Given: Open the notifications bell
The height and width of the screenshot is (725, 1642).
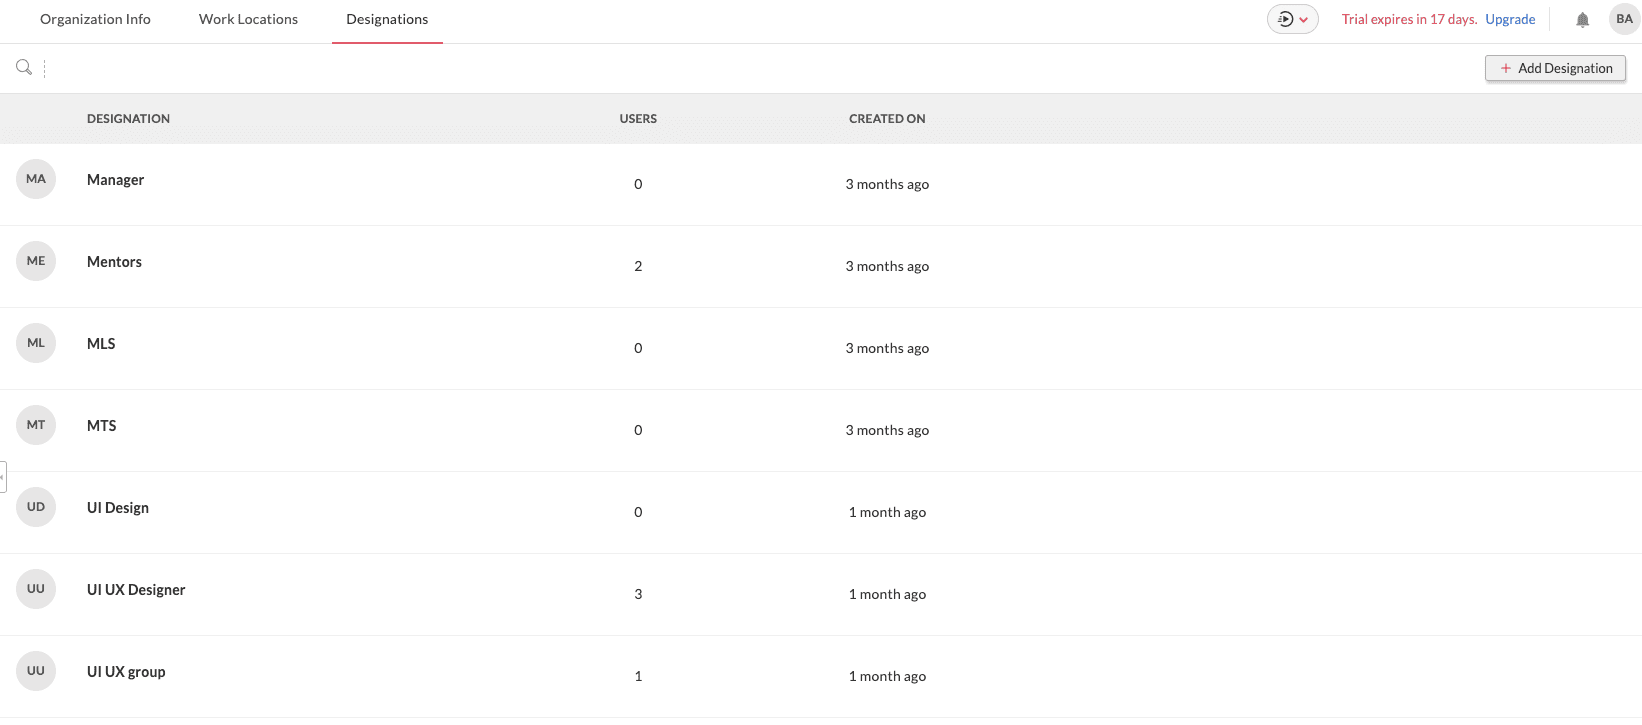Looking at the screenshot, I should pyautogui.click(x=1582, y=20).
